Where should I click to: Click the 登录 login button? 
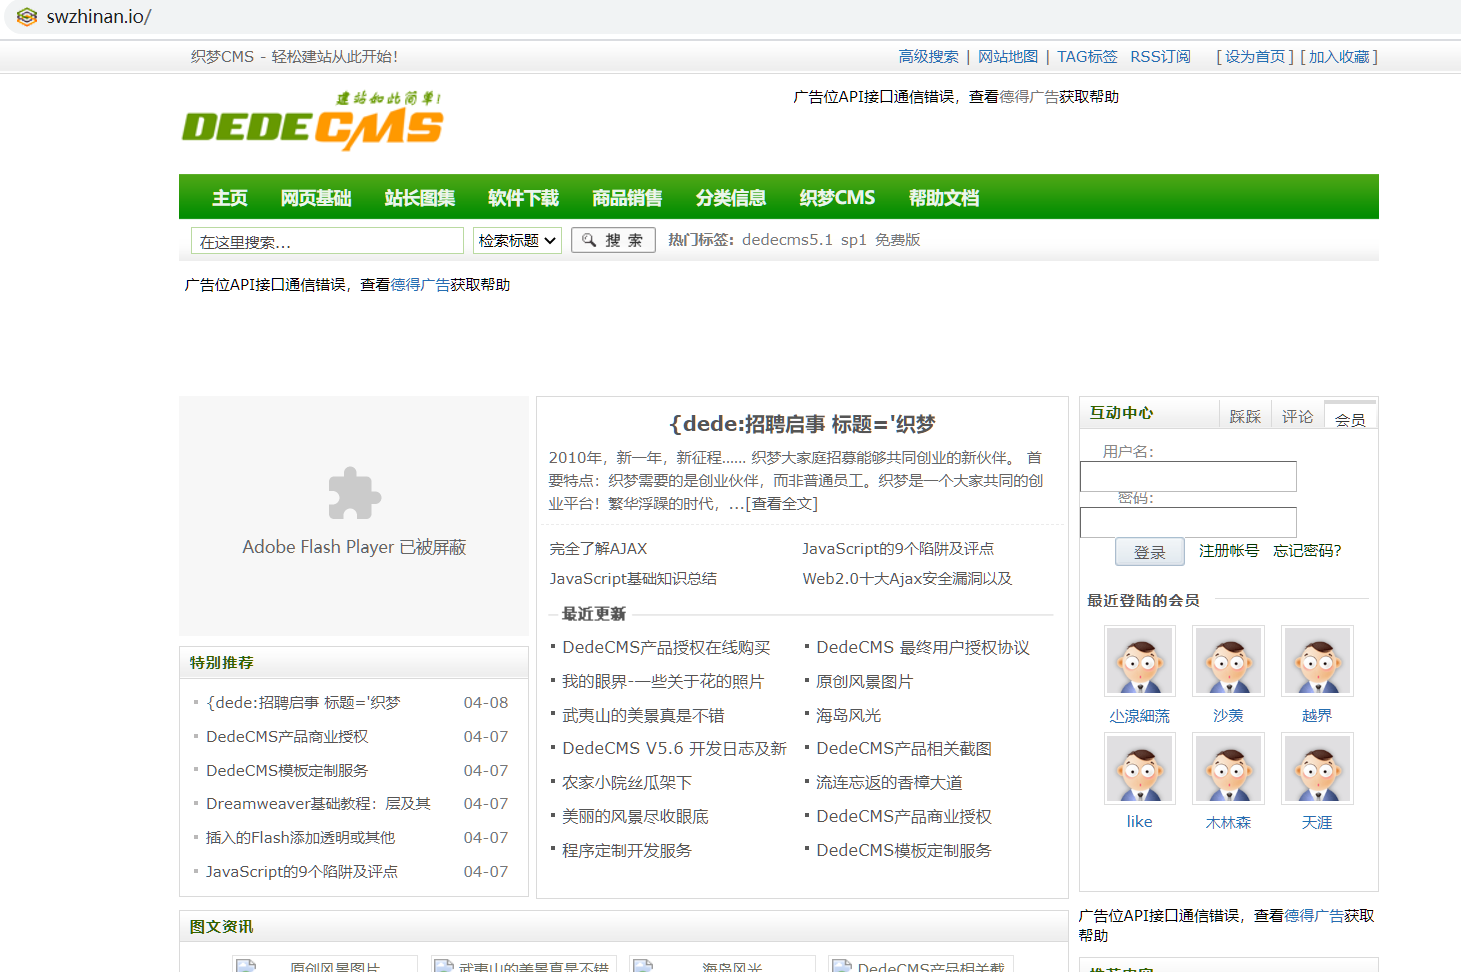[x=1150, y=552]
